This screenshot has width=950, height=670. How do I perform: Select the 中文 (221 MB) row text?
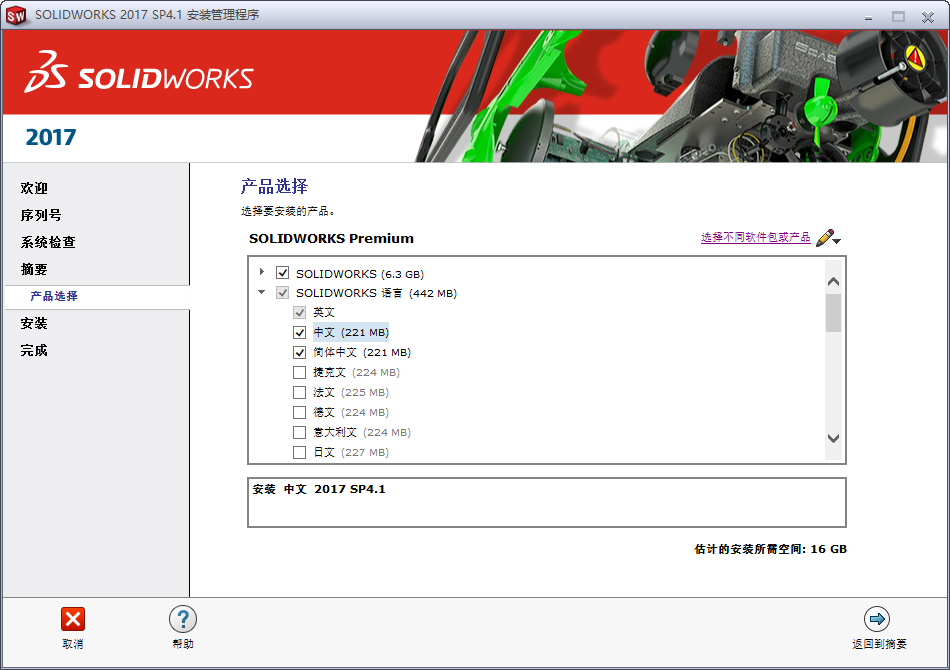(351, 333)
